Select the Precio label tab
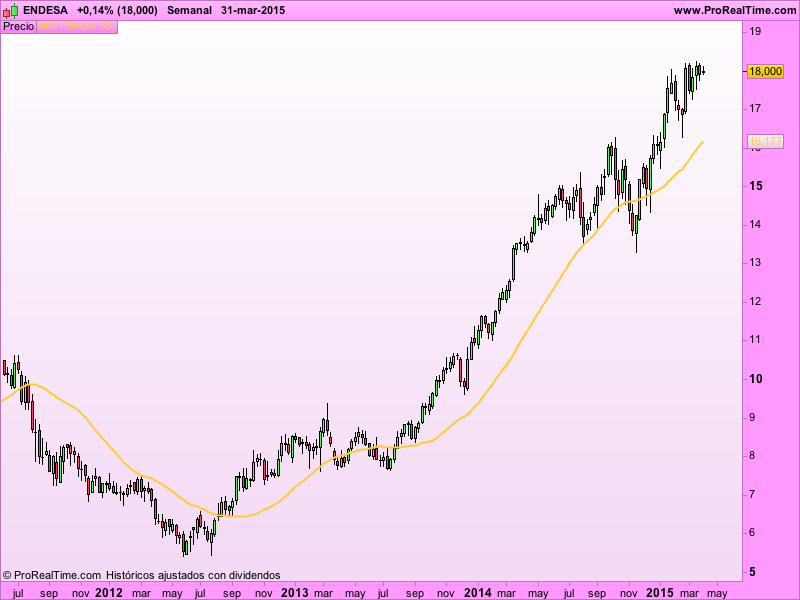The image size is (800, 600). [x=18, y=27]
